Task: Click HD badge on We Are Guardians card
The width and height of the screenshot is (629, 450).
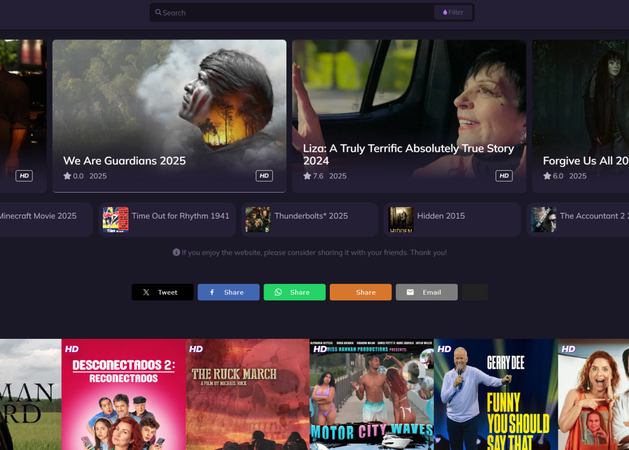Action: 264,176
